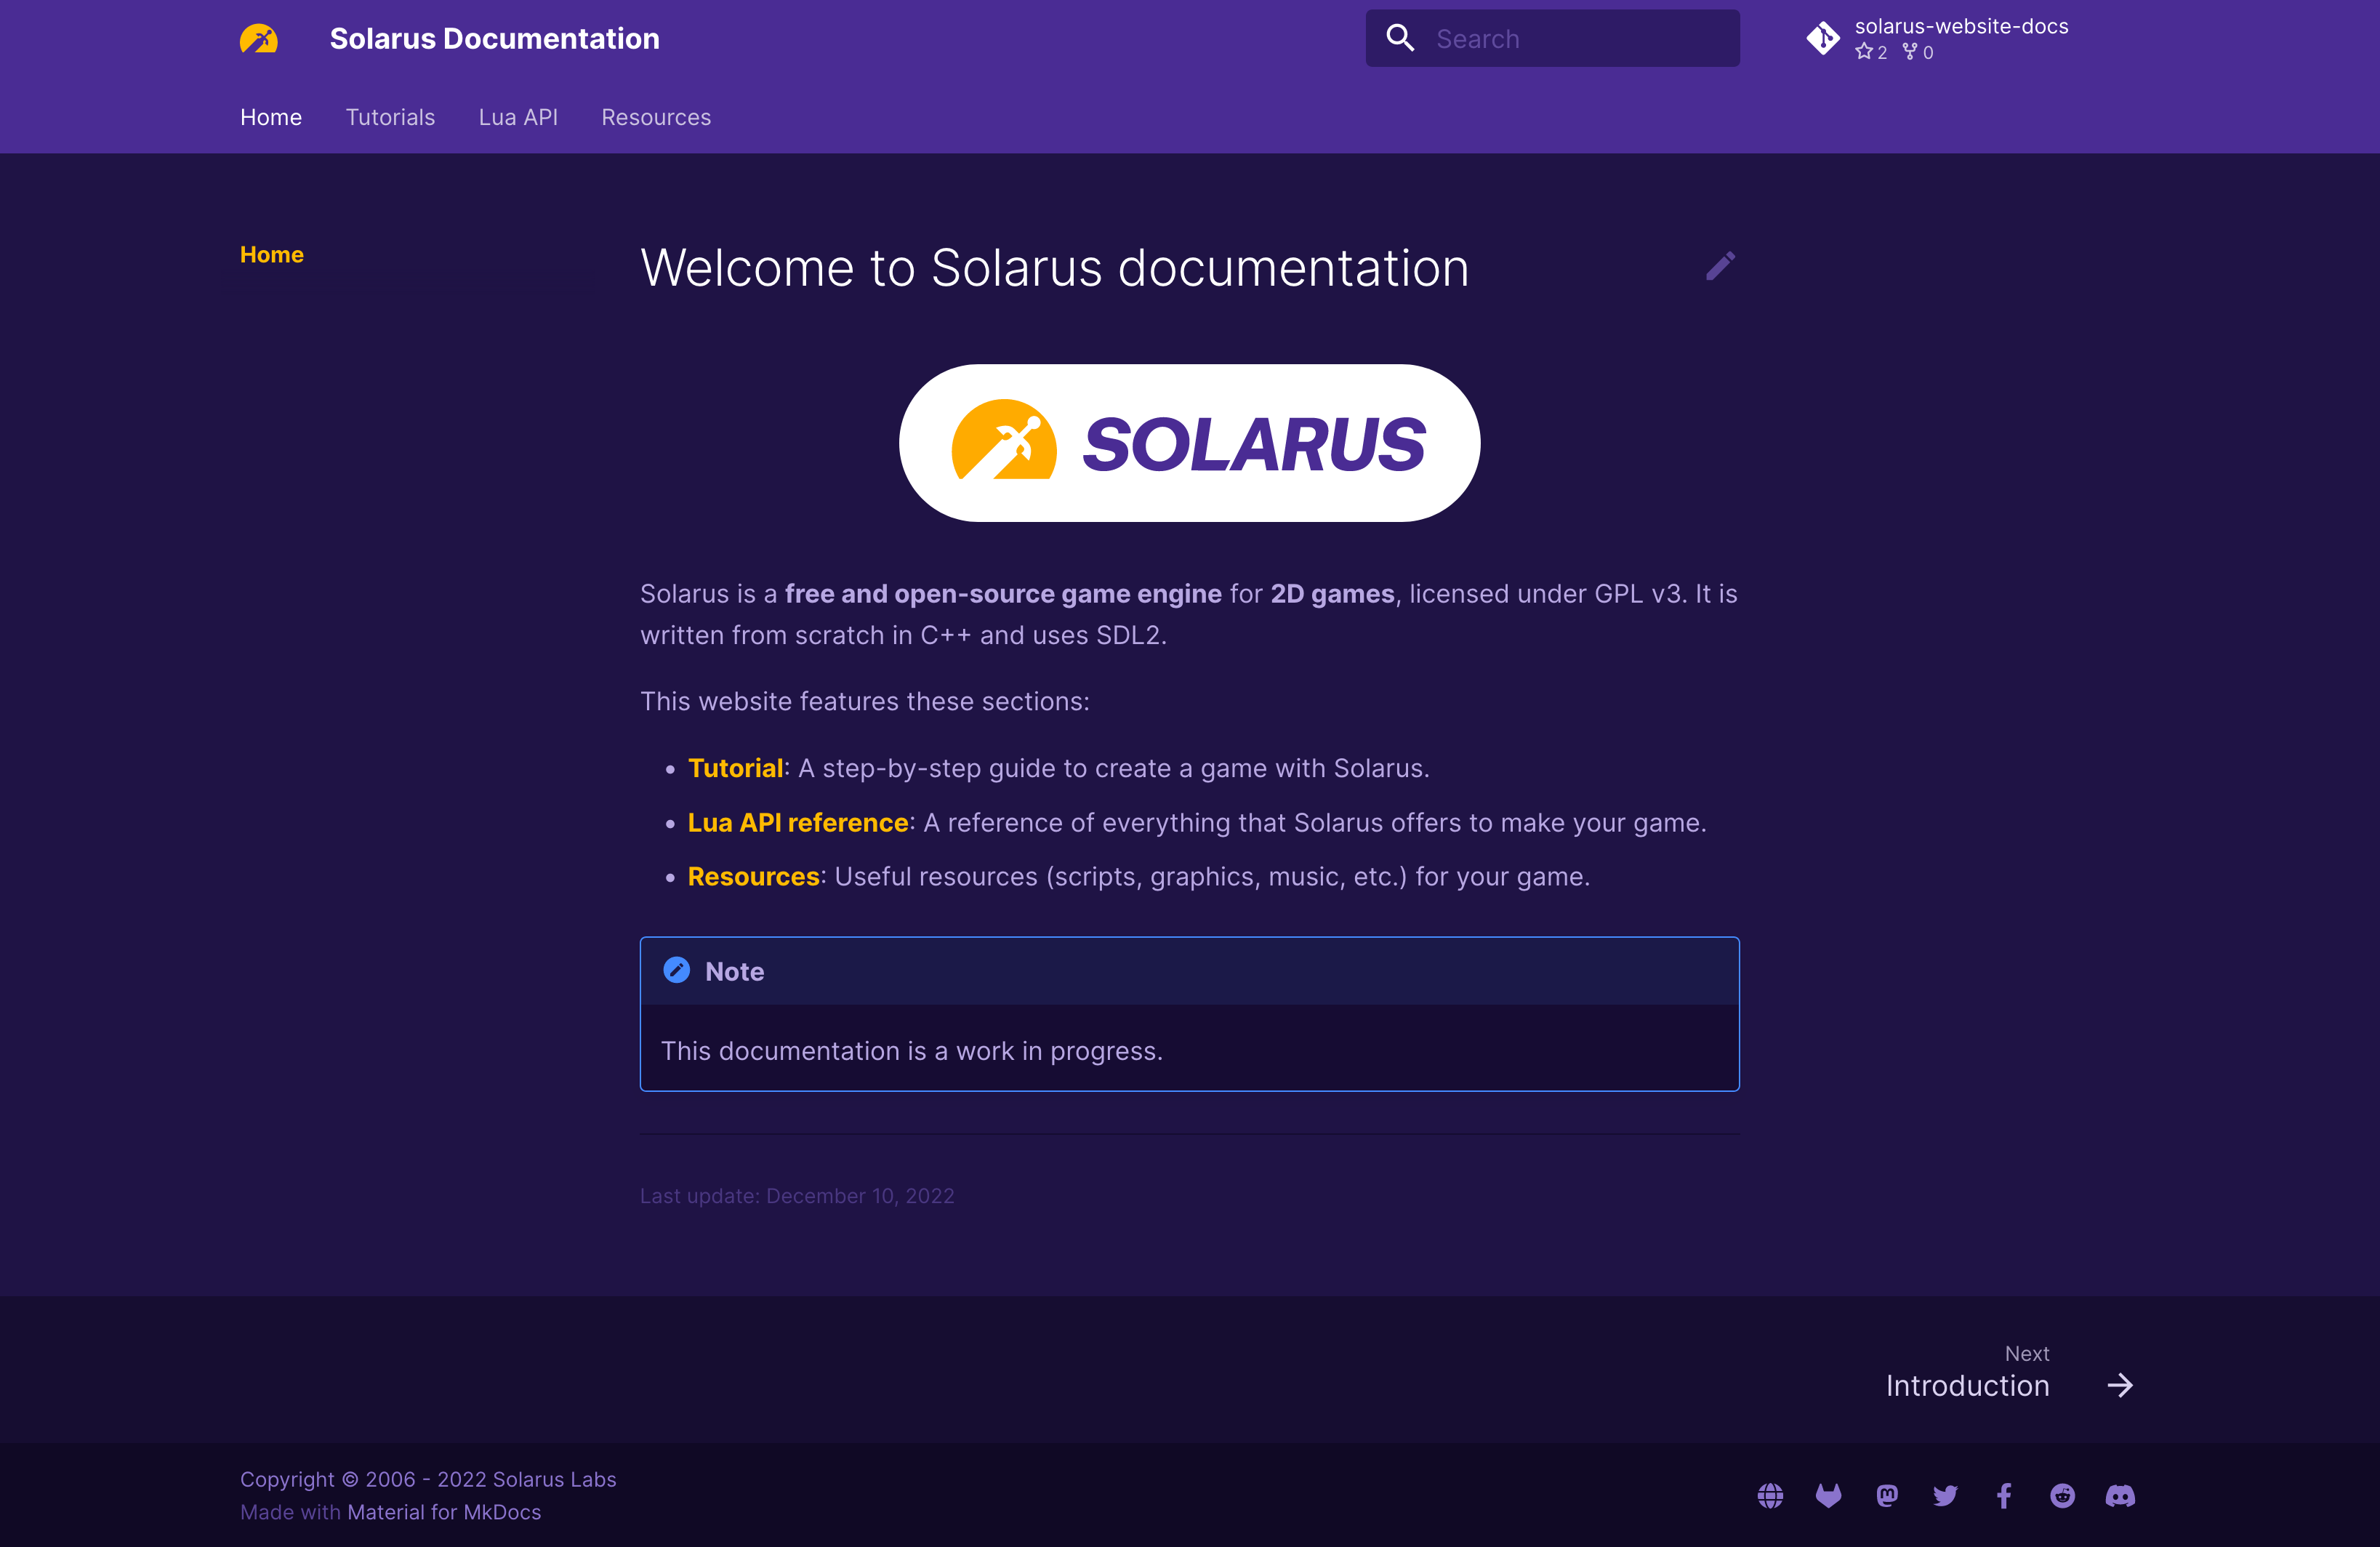2380x1547 pixels.
Task: Click the Solarus logo icon in header
Action: [260, 38]
